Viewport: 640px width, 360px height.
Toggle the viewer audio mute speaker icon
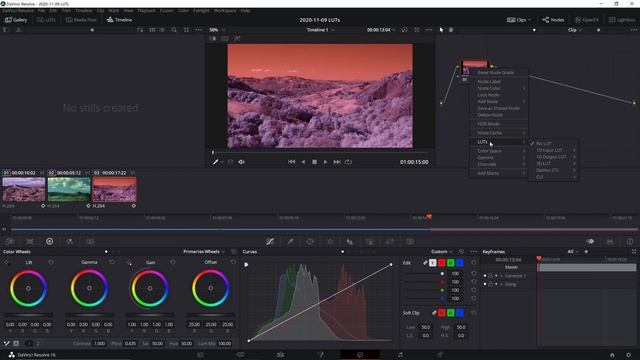point(241,162)
